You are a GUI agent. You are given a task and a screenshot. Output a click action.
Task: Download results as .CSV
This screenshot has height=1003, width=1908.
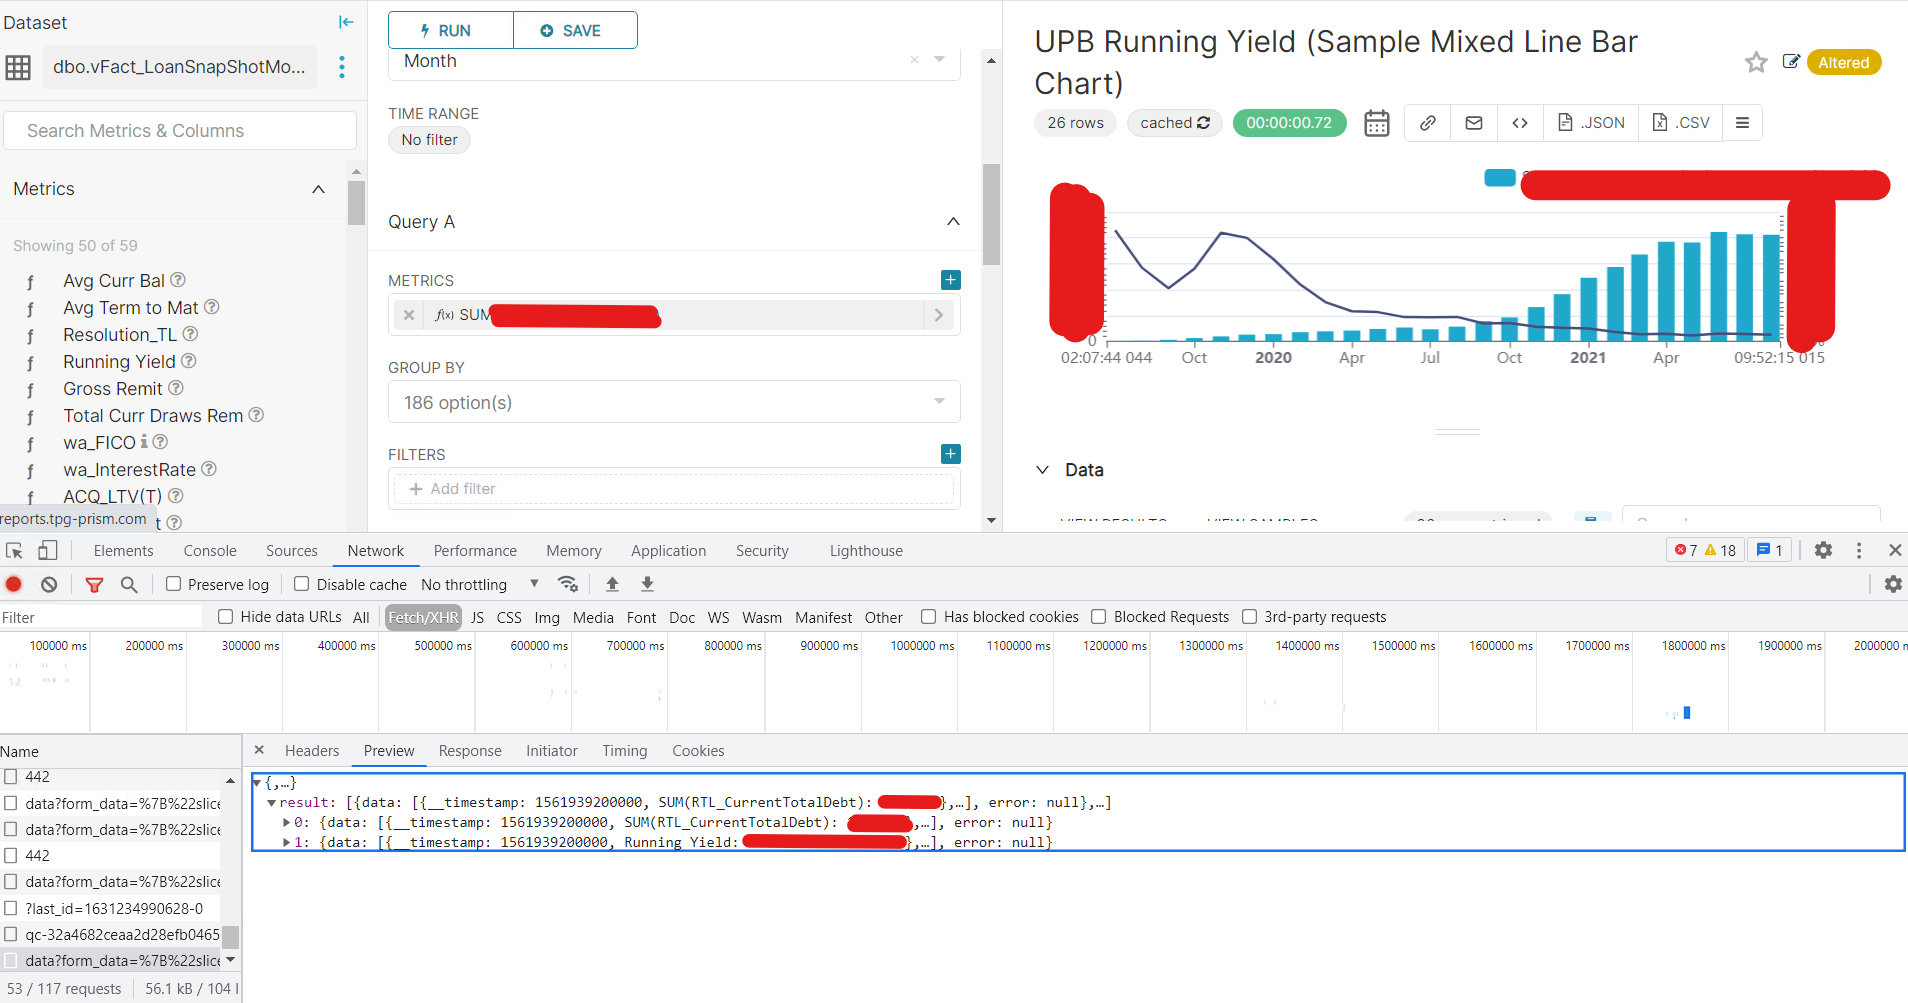pos(1680,122)
